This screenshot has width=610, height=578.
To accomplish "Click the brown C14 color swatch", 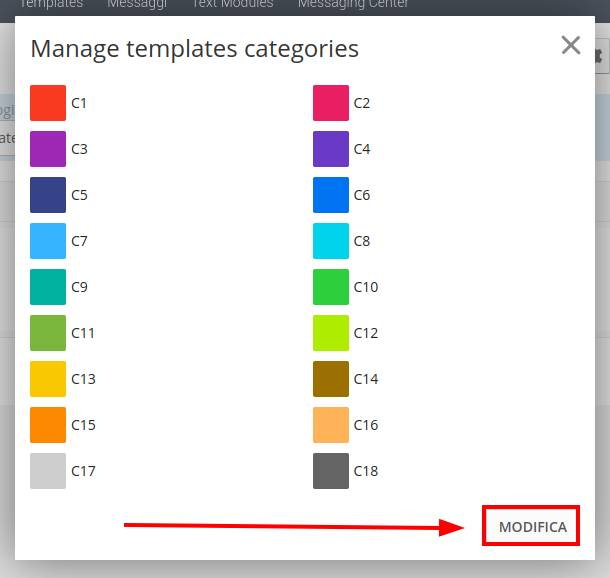I will coord(331,379).
